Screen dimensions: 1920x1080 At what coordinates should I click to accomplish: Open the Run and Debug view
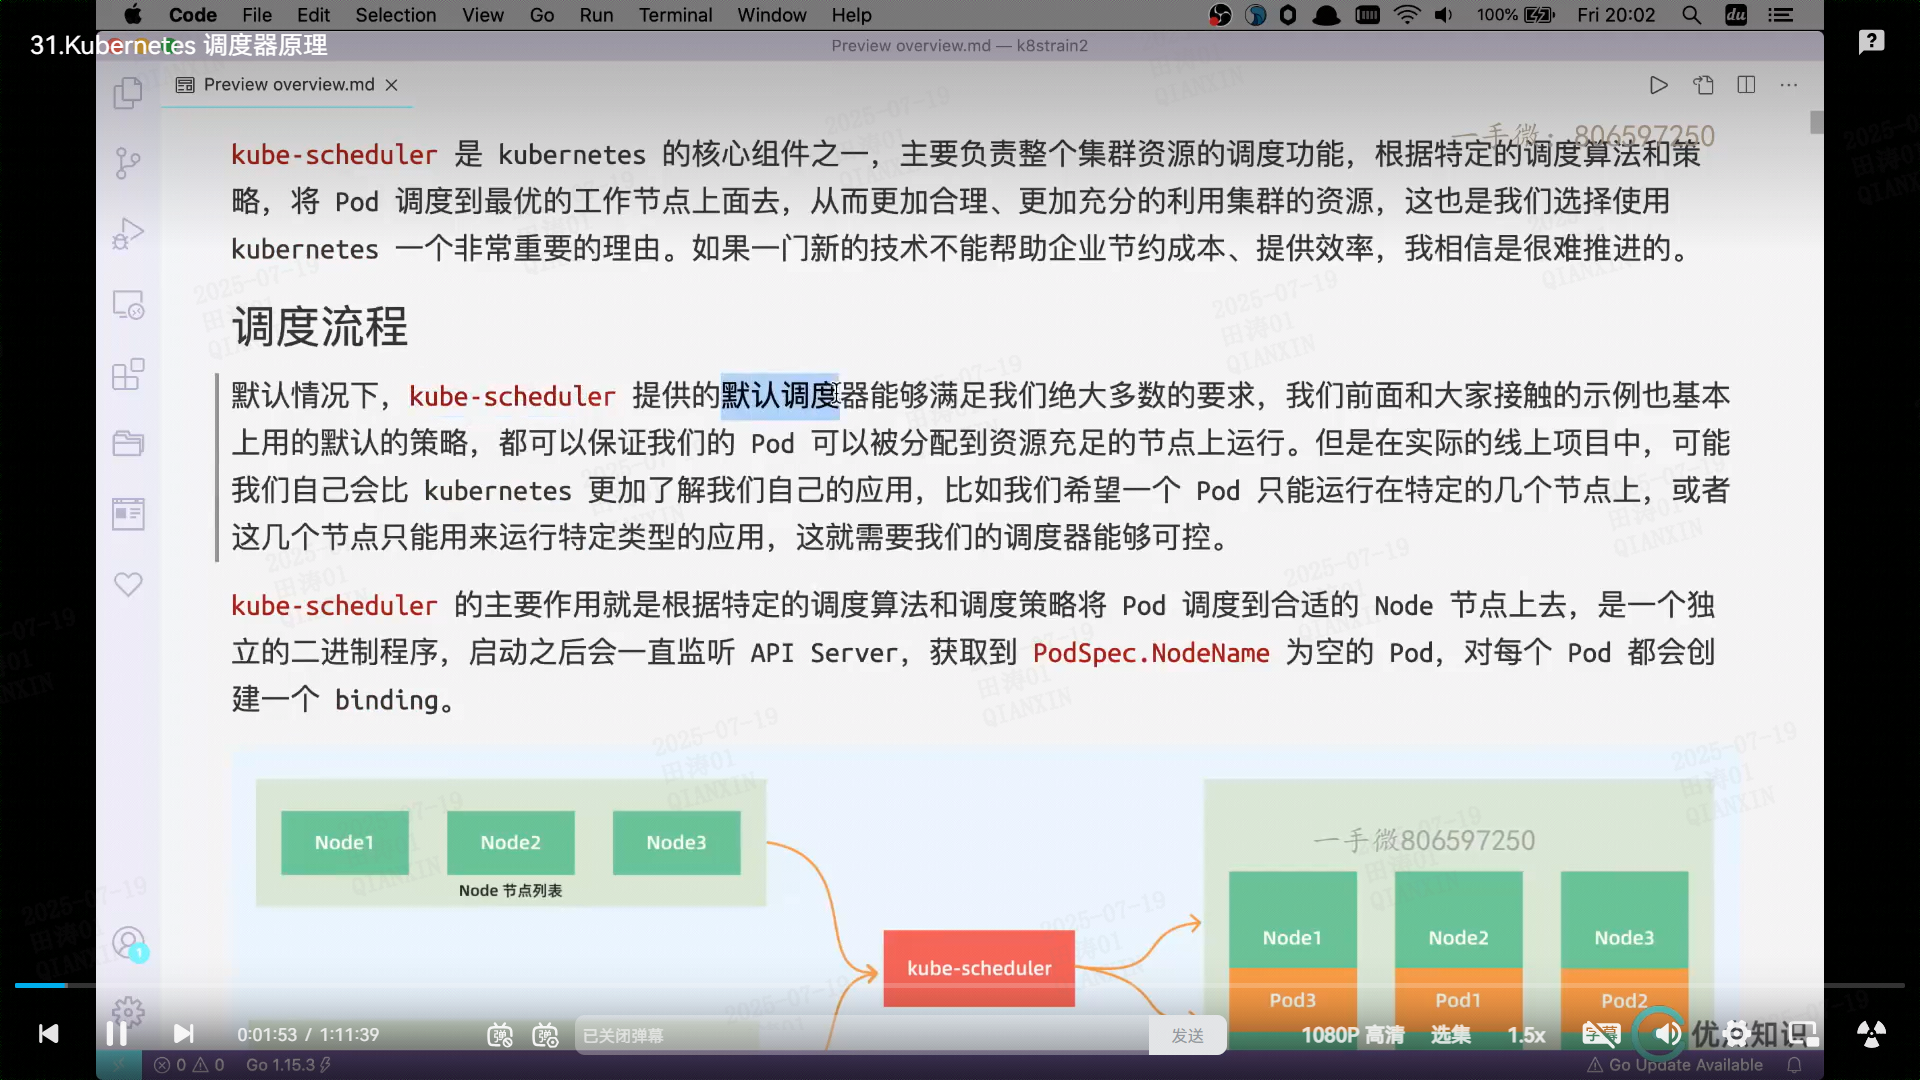tap(128, 234)
